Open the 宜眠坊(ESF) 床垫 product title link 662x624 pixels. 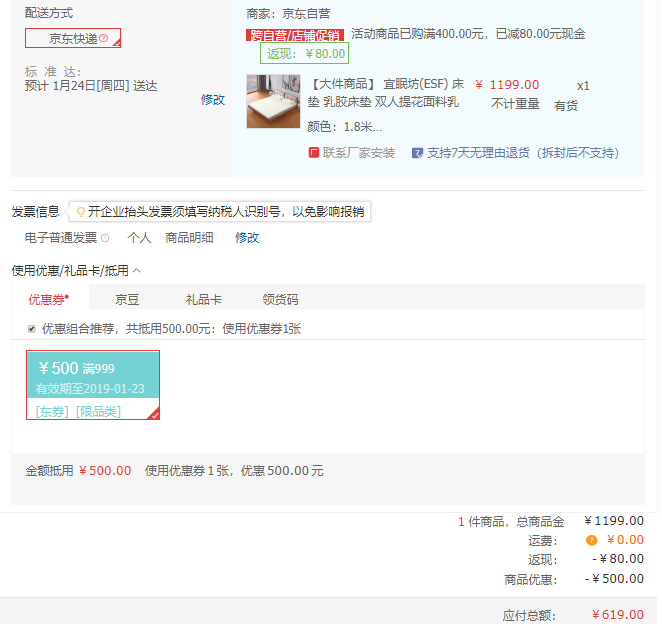[x=387, y=93]
